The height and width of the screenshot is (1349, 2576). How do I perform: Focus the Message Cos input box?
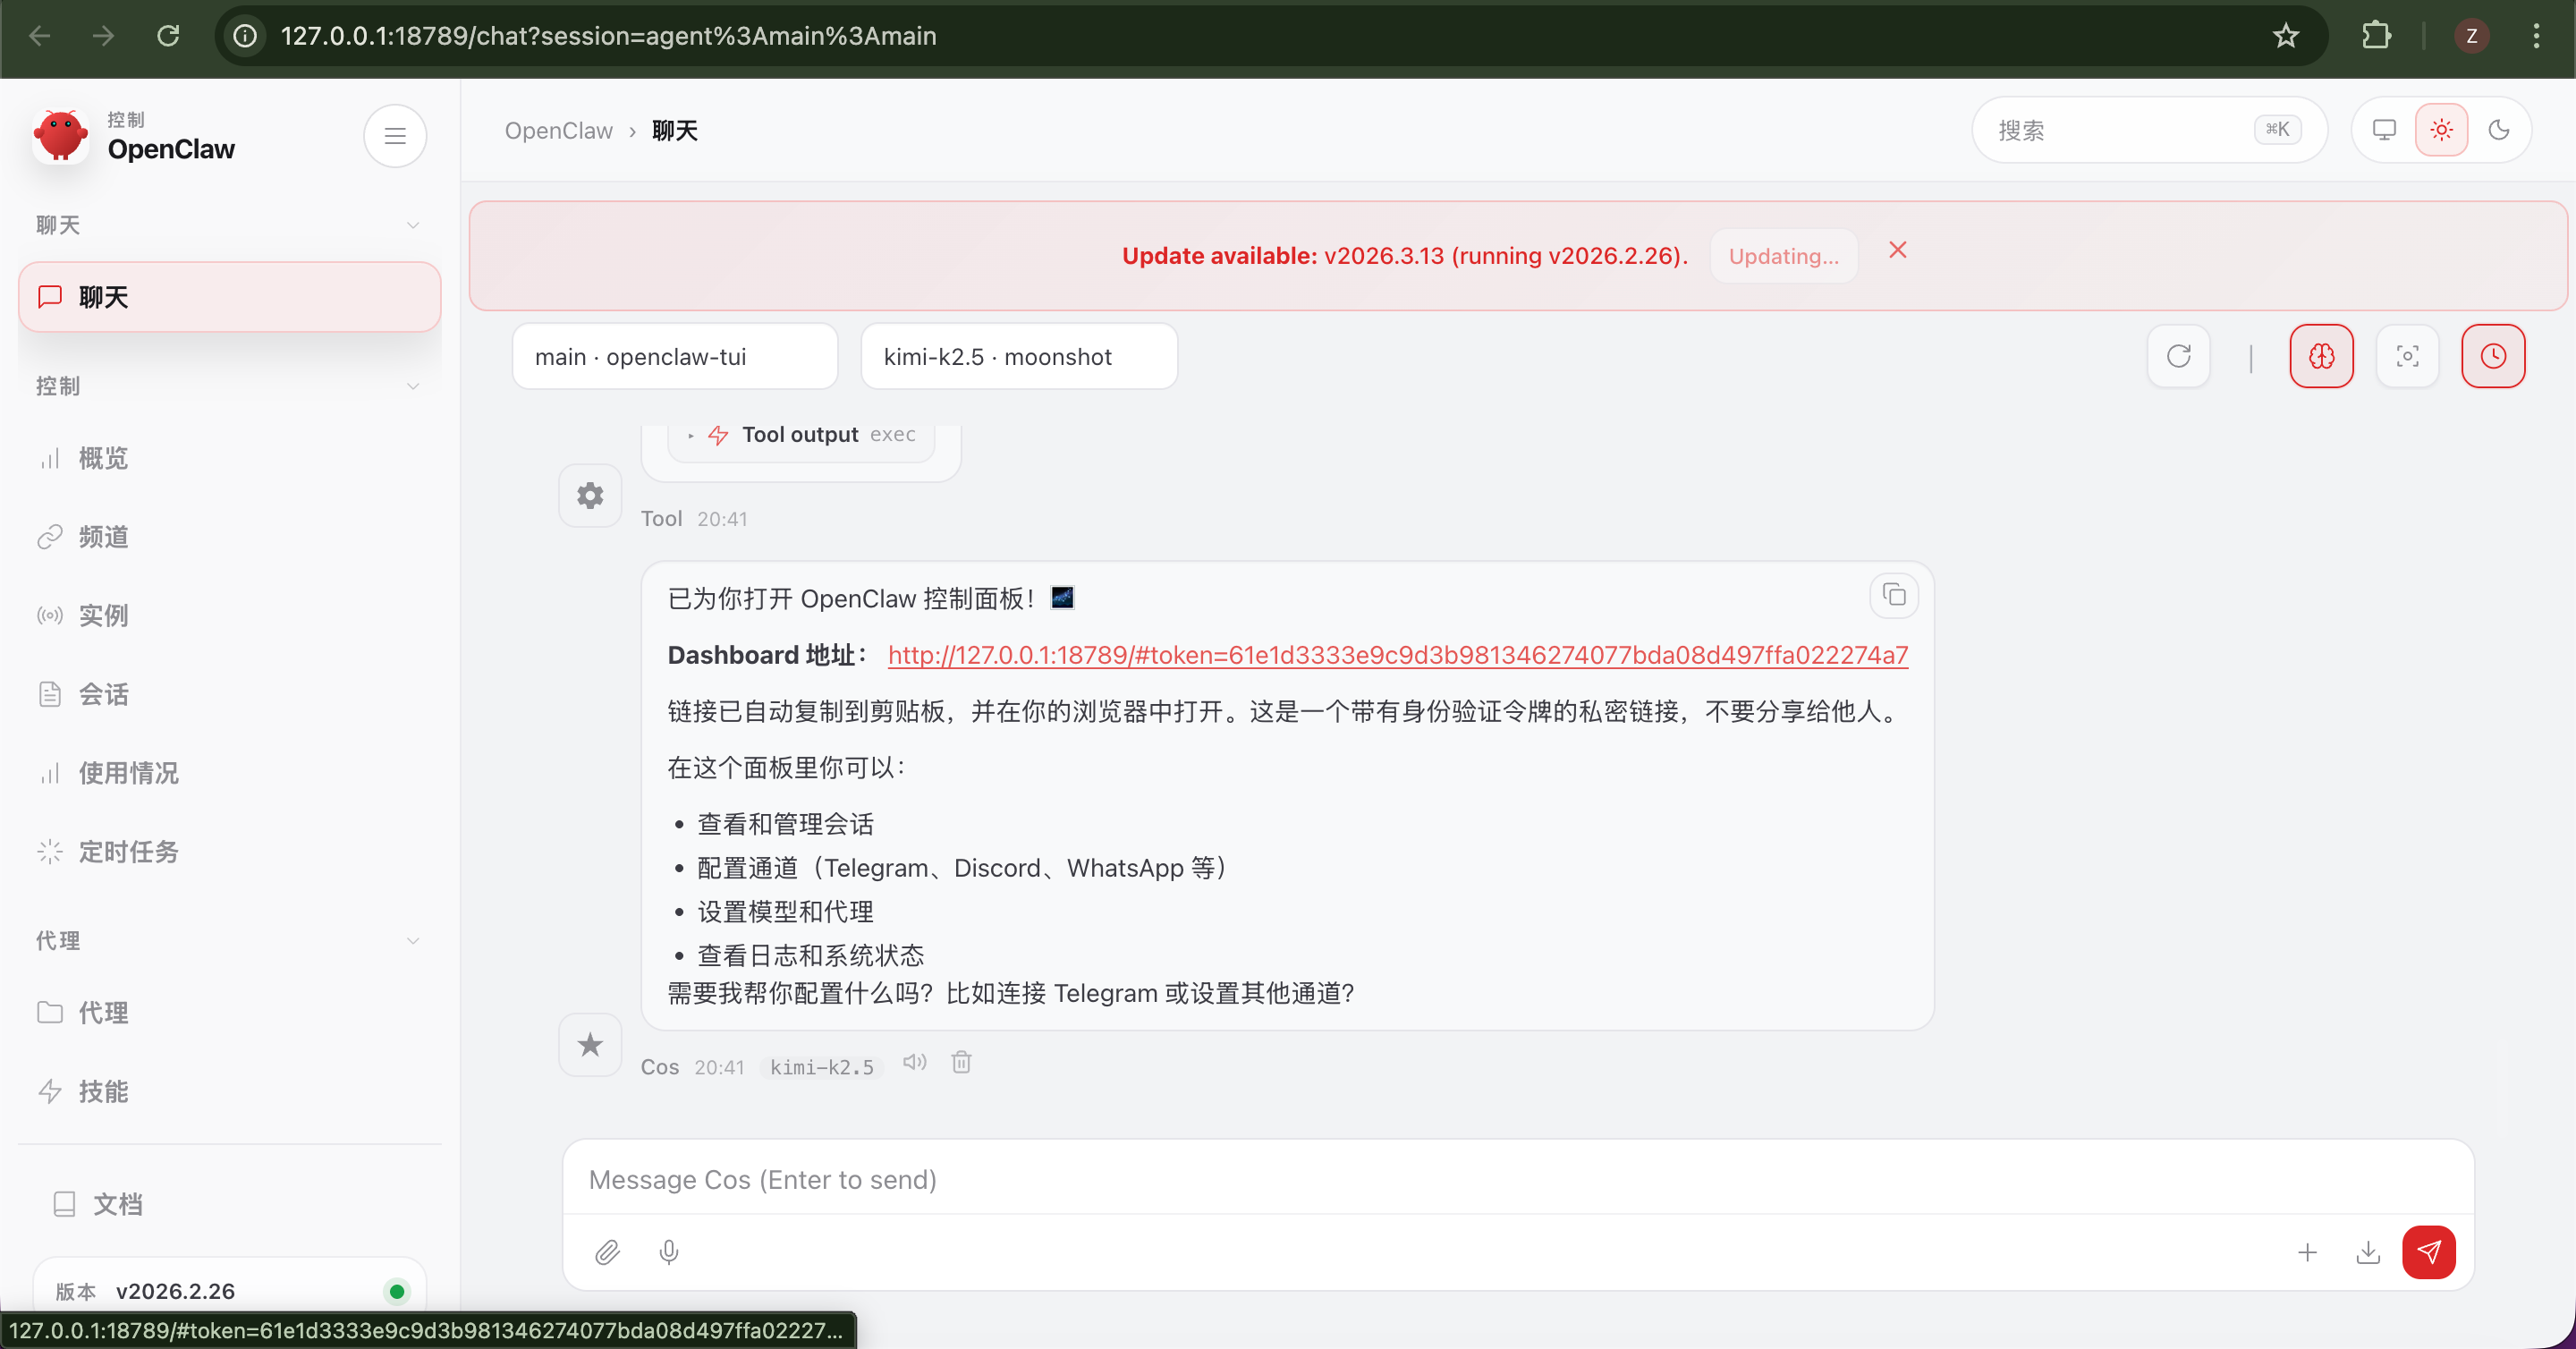(x=1518, y=1180)
